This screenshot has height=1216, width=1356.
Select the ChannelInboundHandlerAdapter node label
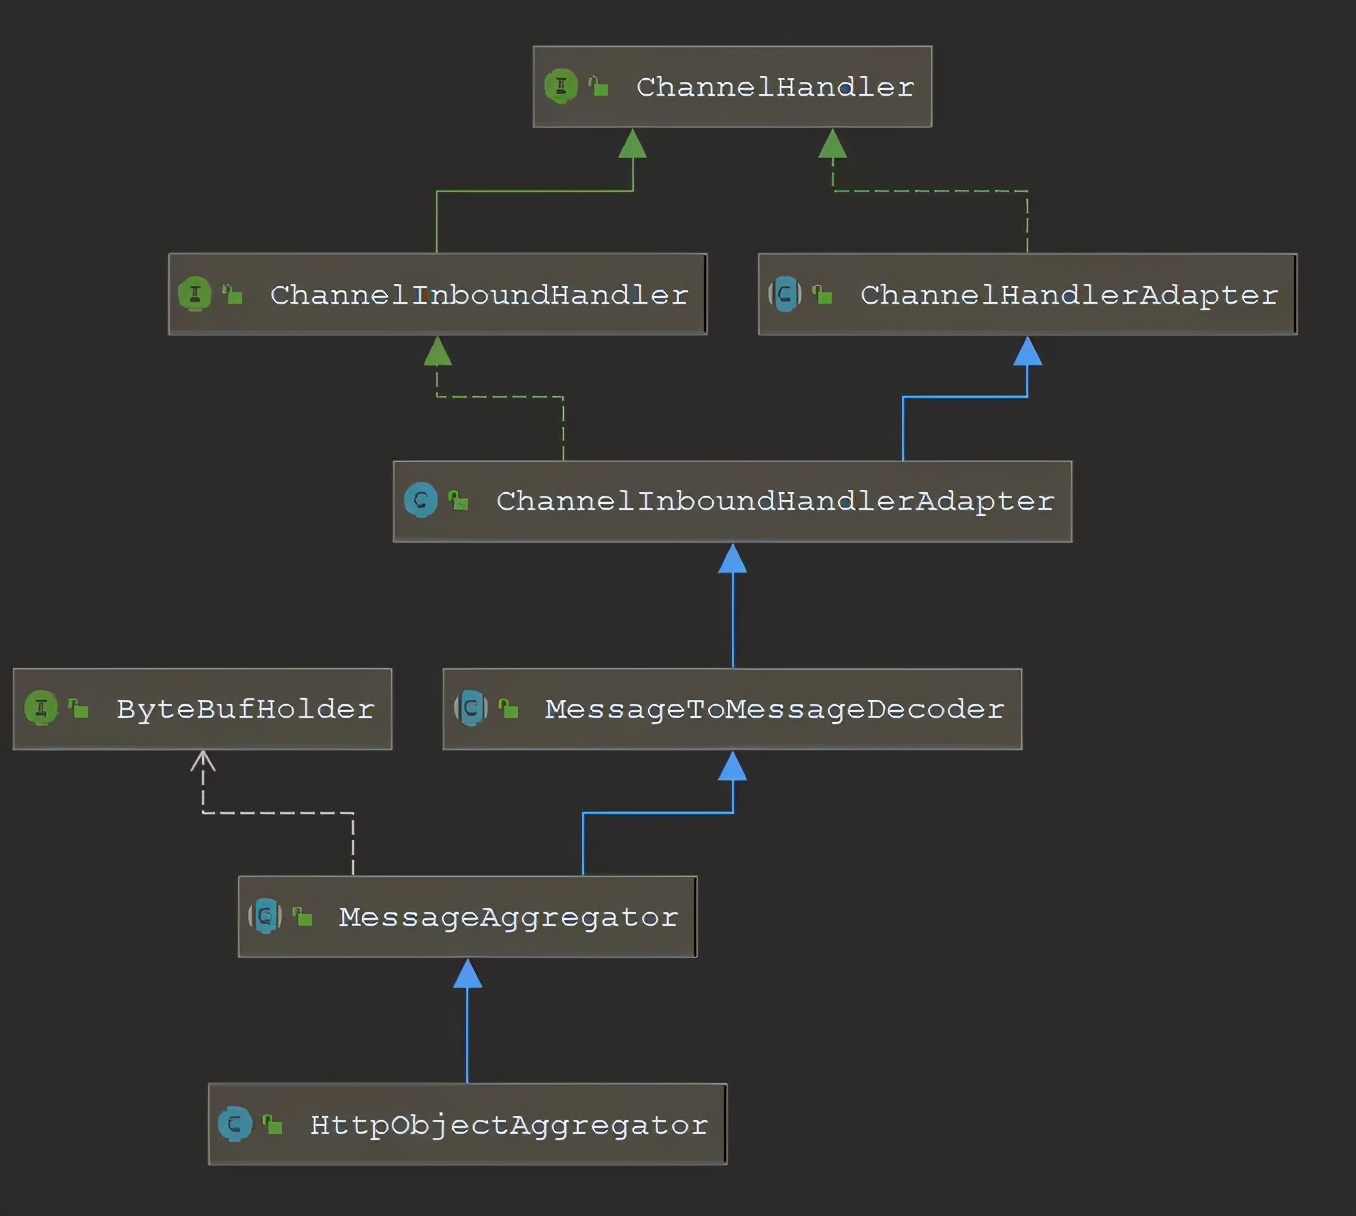click(775, 501)
